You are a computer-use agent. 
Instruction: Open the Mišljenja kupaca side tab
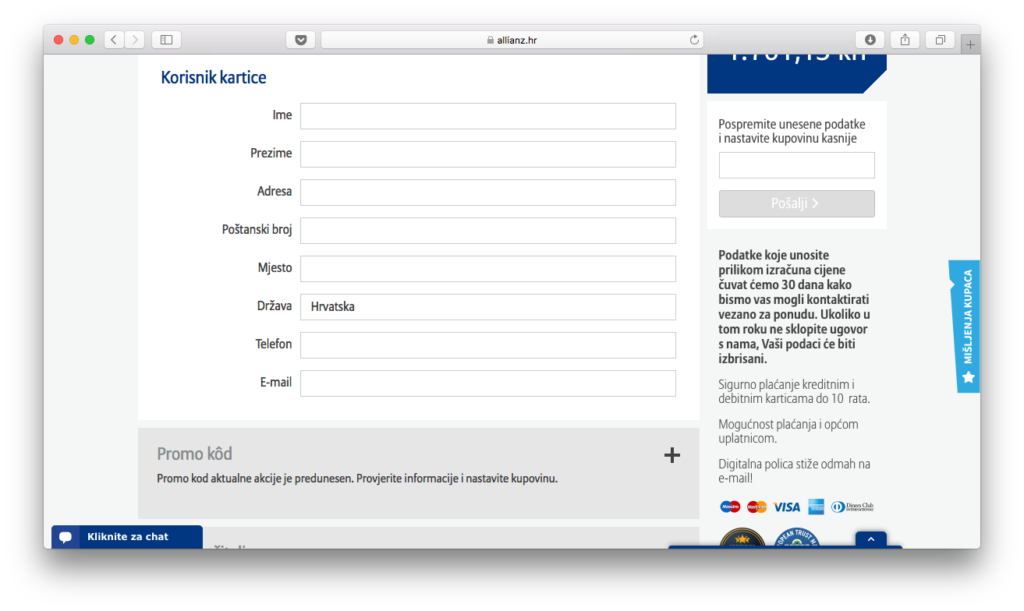pyautogui.click(x=966, y=326)
